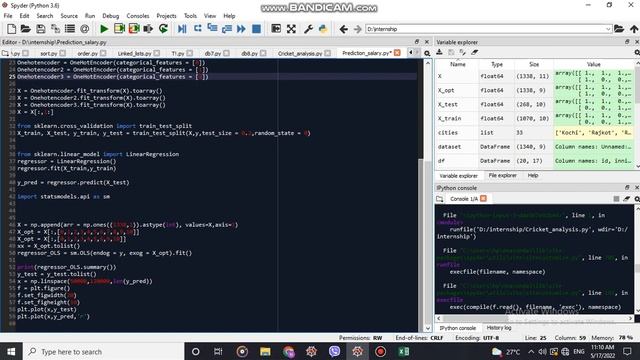640x360 pixels.
Task: Go forward to next cursor position
Action: coord(357,29)
